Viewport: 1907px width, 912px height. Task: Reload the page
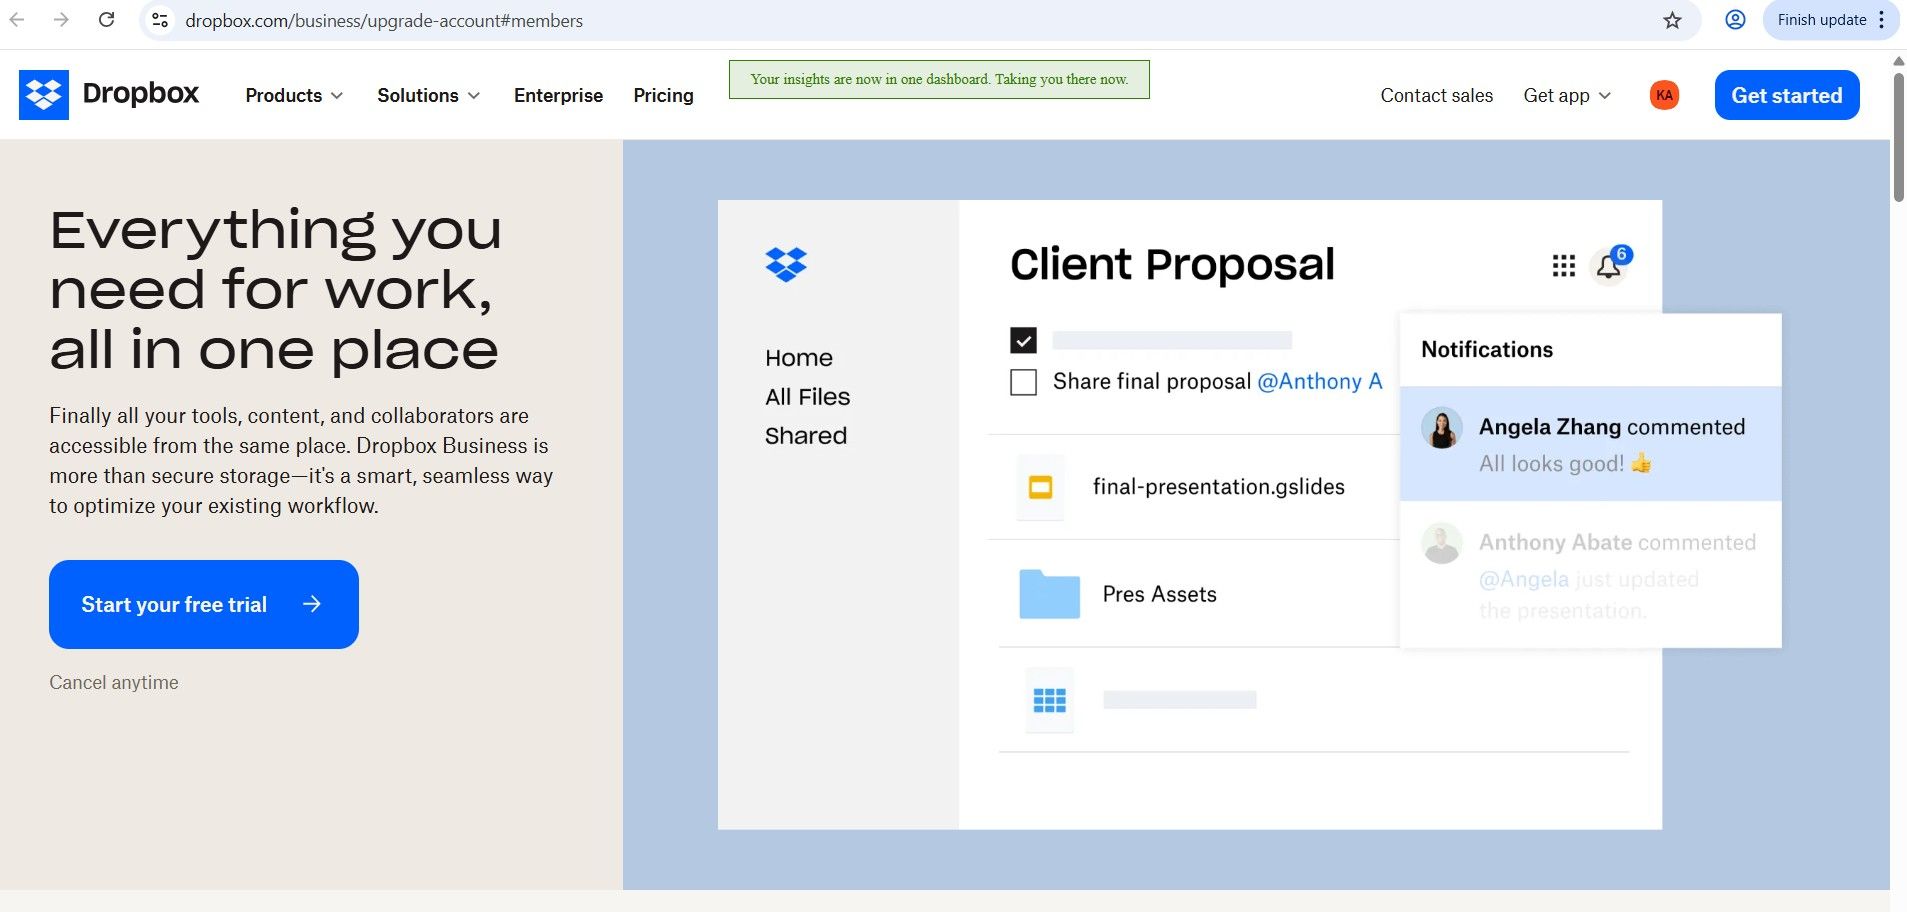tap(106, 20)
